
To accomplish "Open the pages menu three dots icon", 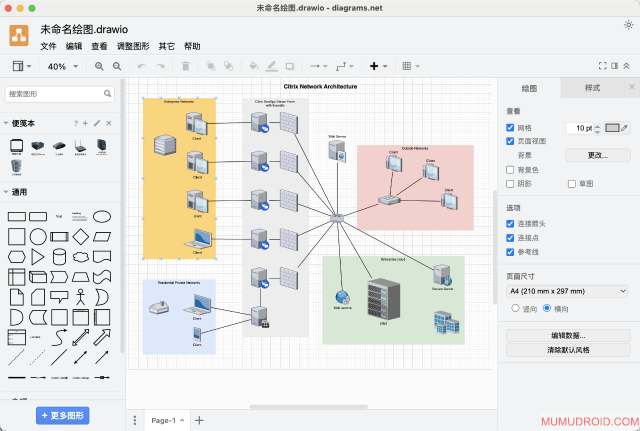I will tap(135, 420).
